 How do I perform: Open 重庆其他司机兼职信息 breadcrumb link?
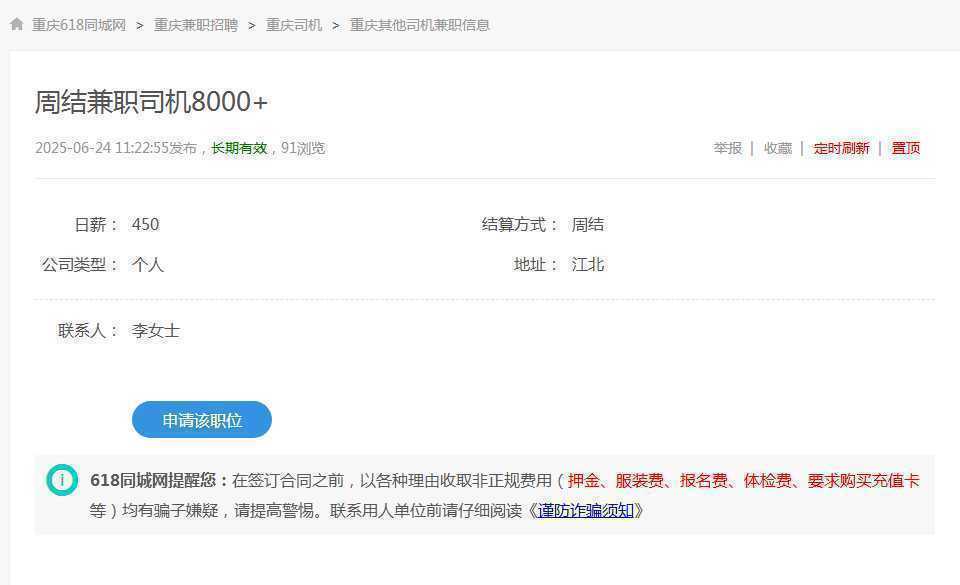pyautogui.click(x=419, y=25)
